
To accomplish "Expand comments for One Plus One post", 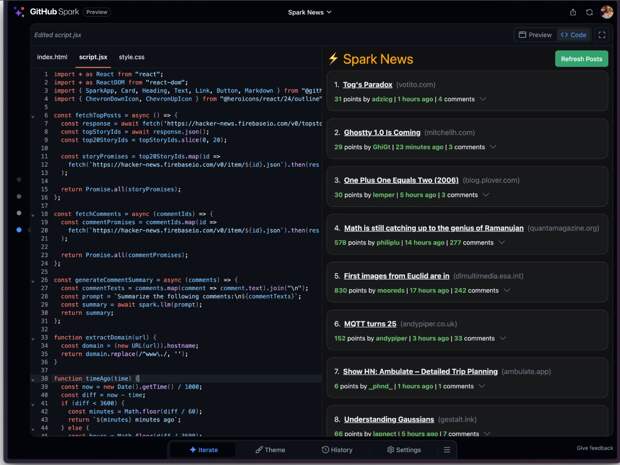I will coord(486,195).
